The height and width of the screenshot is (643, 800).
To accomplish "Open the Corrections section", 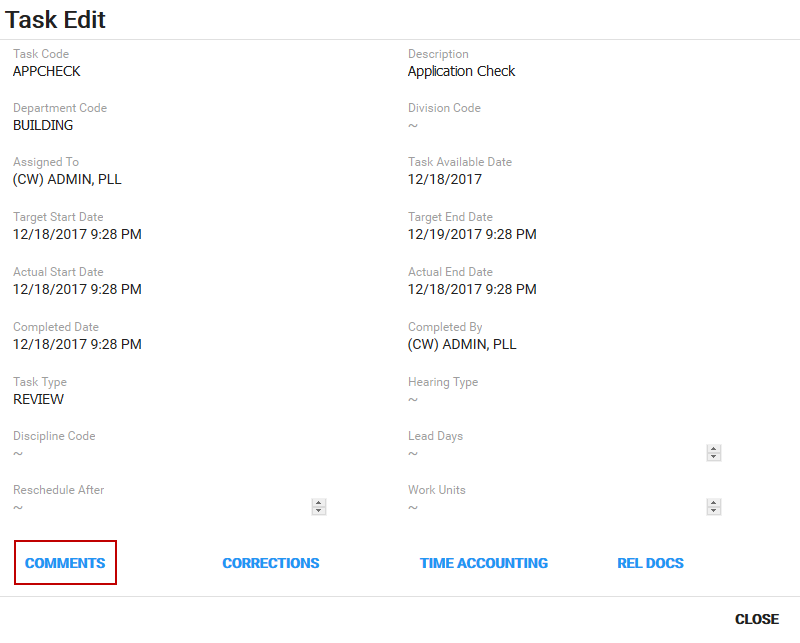I will (x=270, y=563).
